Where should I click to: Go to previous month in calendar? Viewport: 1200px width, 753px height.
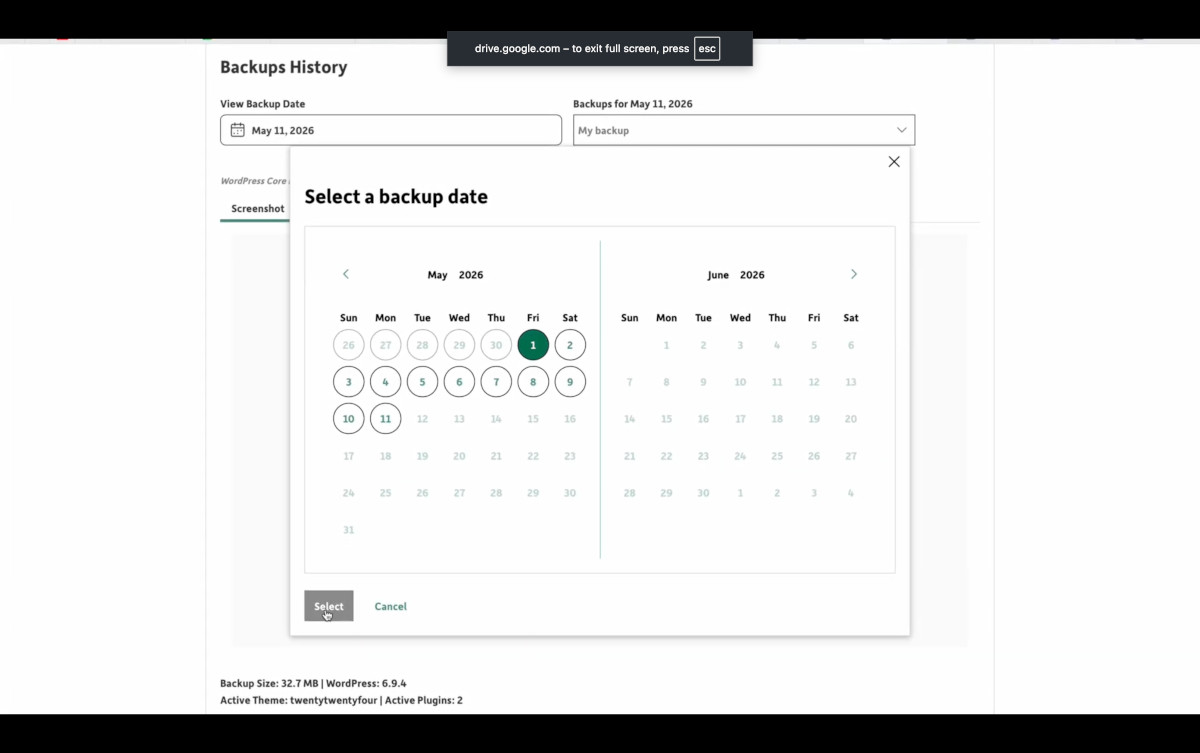pyautogui.click(x=346, y=274)
